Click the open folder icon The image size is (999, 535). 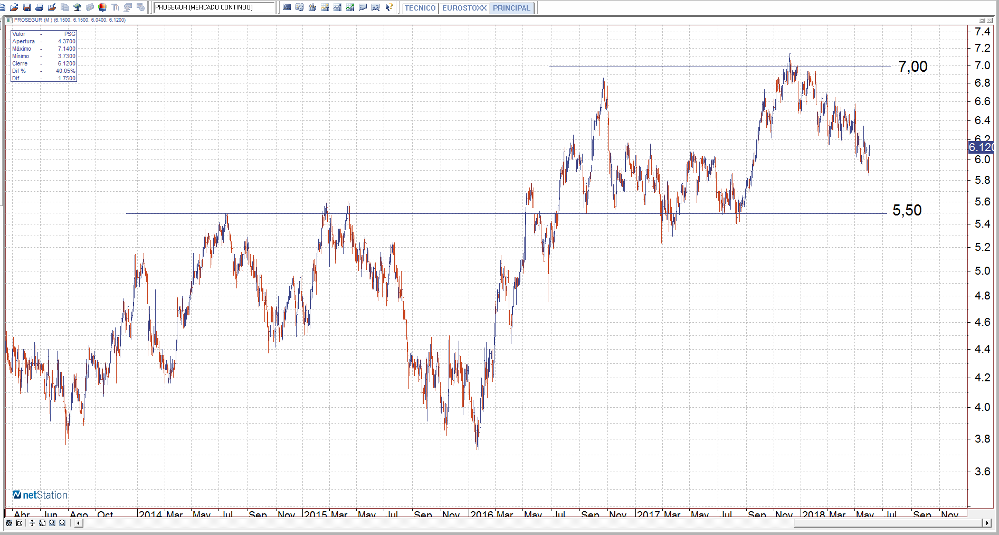[x=14, y=7]
